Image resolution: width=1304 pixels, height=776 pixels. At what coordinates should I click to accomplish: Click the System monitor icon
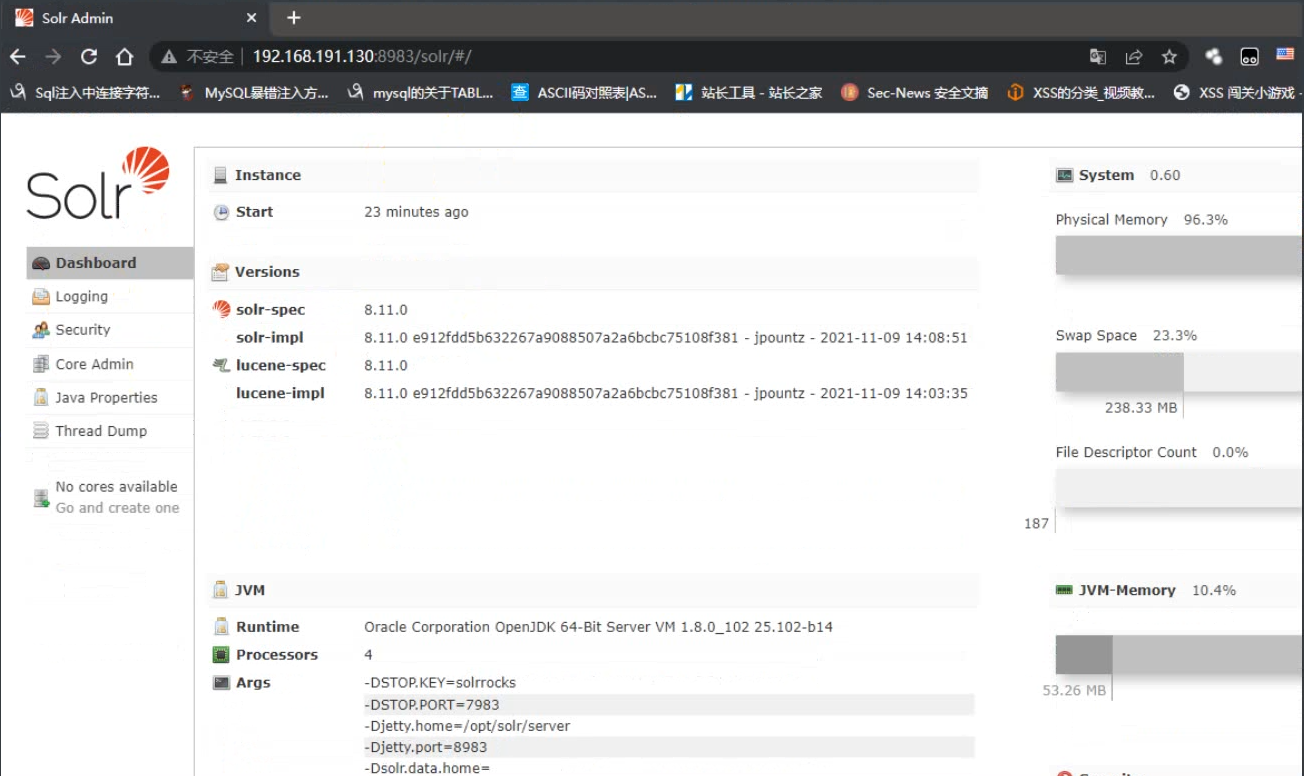click(1064, 175)
